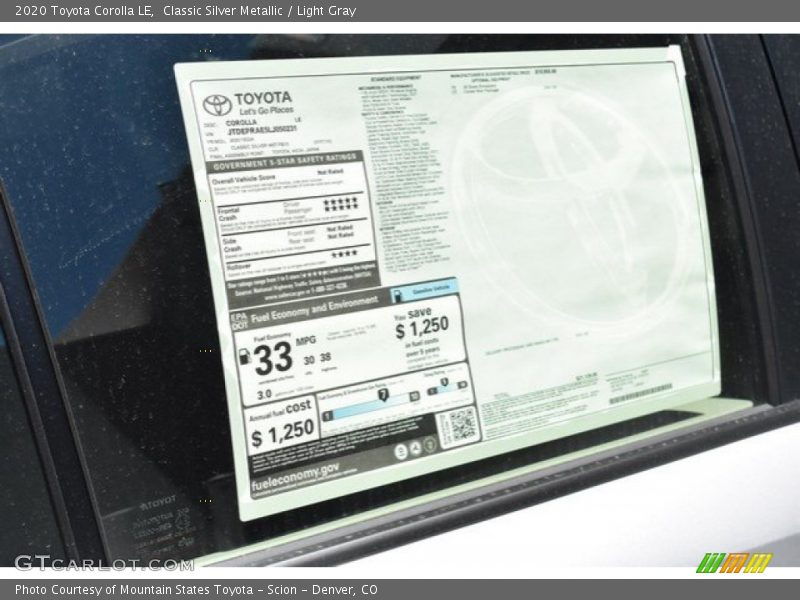800x600 pixels.
Task: Click the "30" city MPG value
Action: pos(309,360)
